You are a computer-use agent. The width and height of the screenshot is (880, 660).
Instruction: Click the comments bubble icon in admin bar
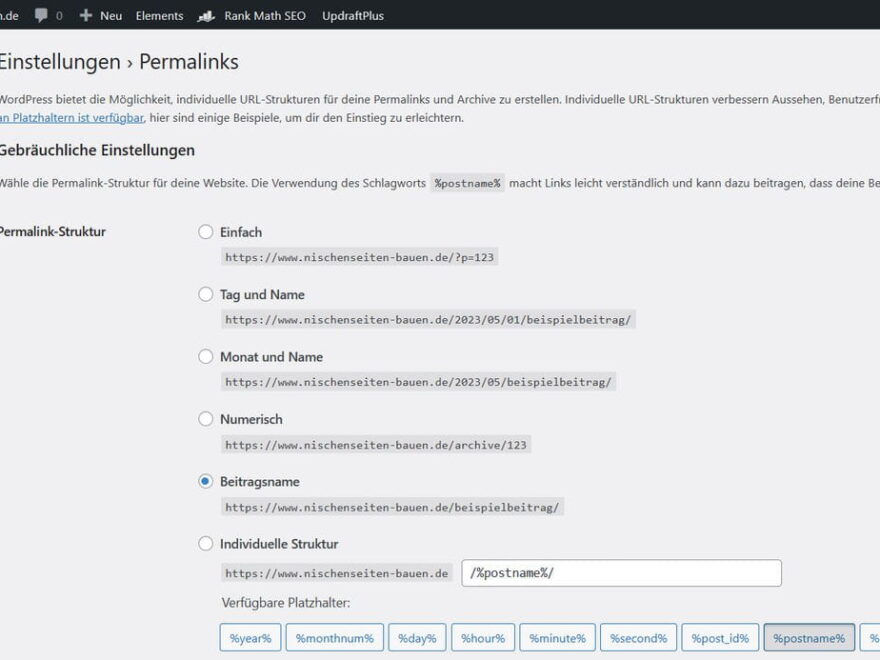click(x=41, y=15)
